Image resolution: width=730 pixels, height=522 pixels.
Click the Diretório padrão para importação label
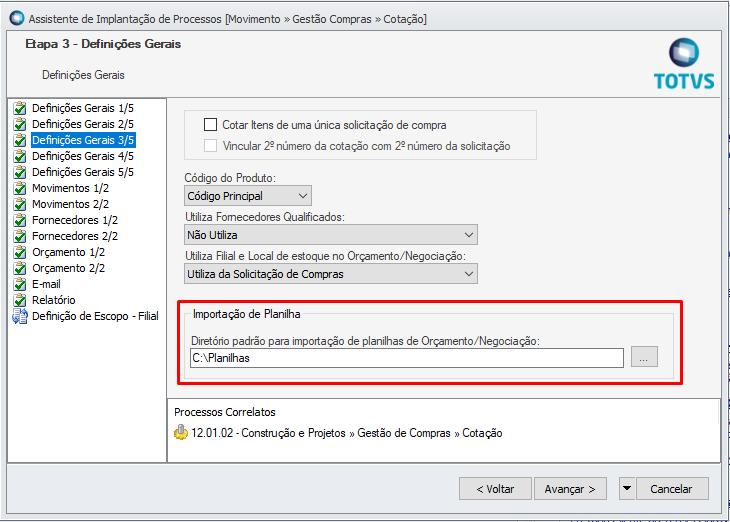tap(365, 341)
